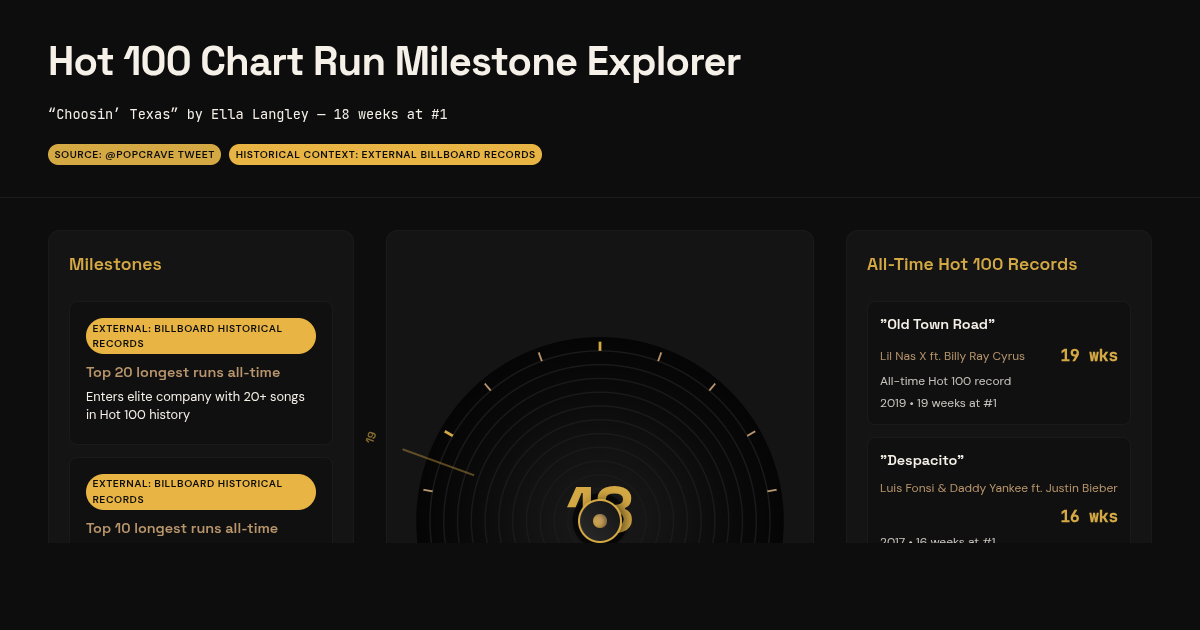Click the "2019 • 19 weeks at #1" line
The width and height of the screenshot is (1200, 630).
[x=938, y=403]
